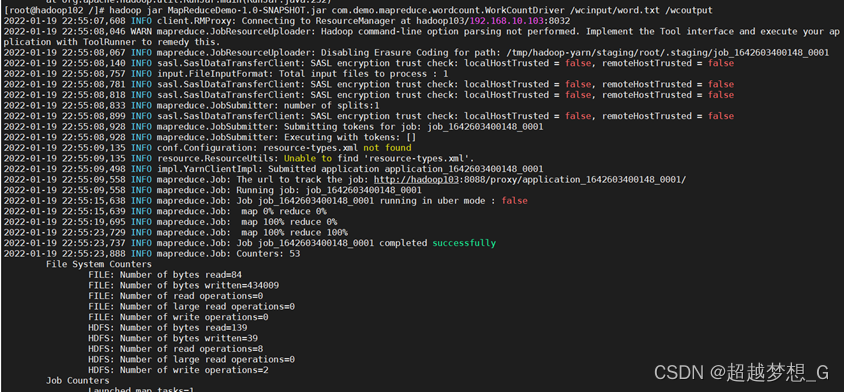Click the 'Submitted application' YarnClientImpl line

273,169
